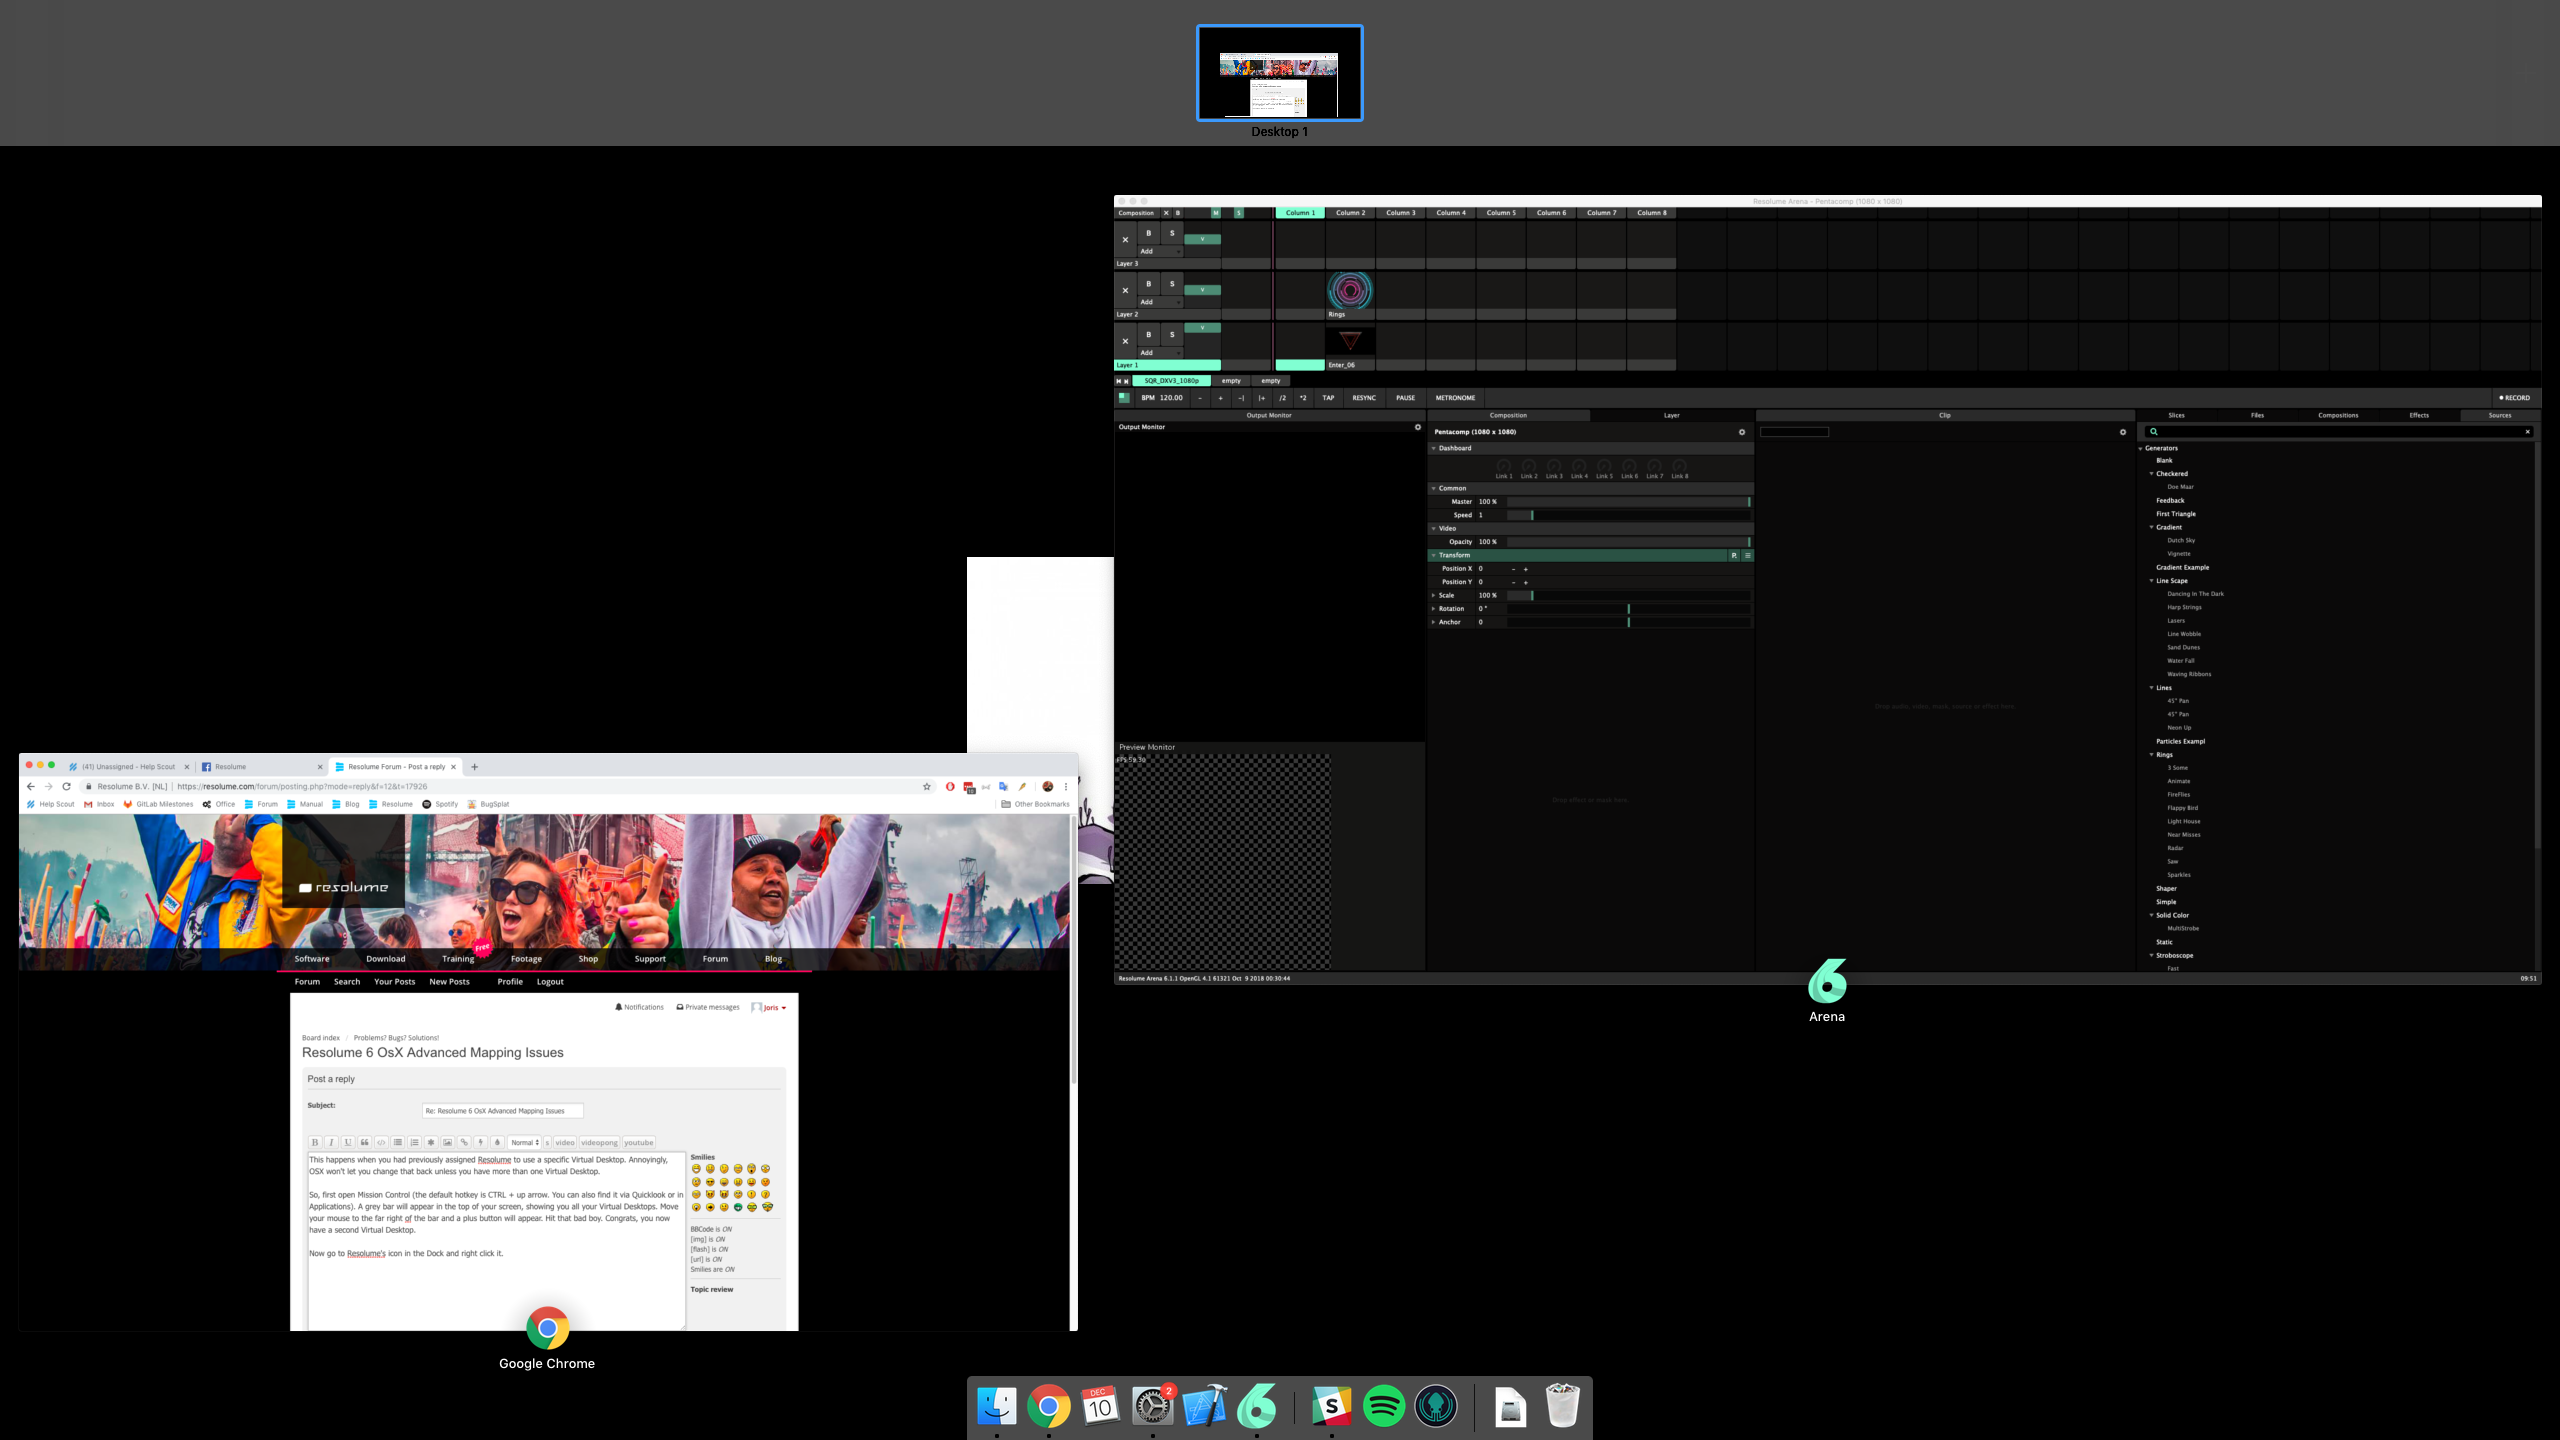This screenshot has height=1440, width=2560.
Task: Open Pentacomp composition settings gear
Action: (1741, 432)
